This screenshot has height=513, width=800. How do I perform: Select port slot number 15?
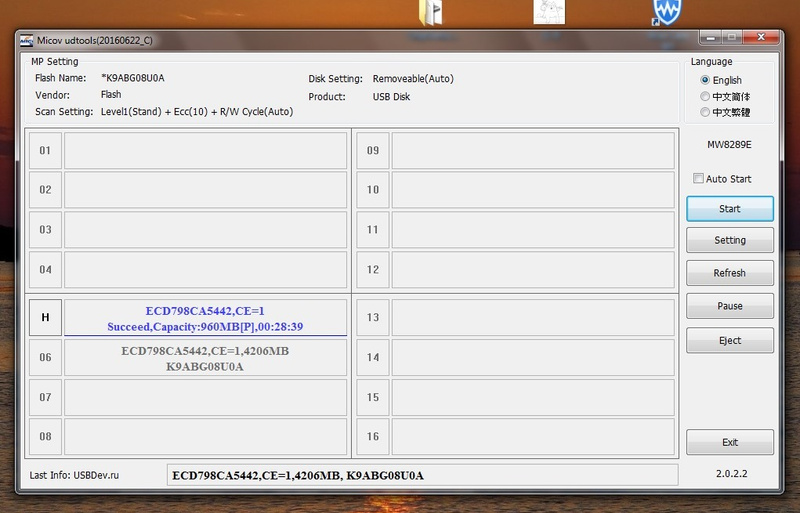(373, 397)
